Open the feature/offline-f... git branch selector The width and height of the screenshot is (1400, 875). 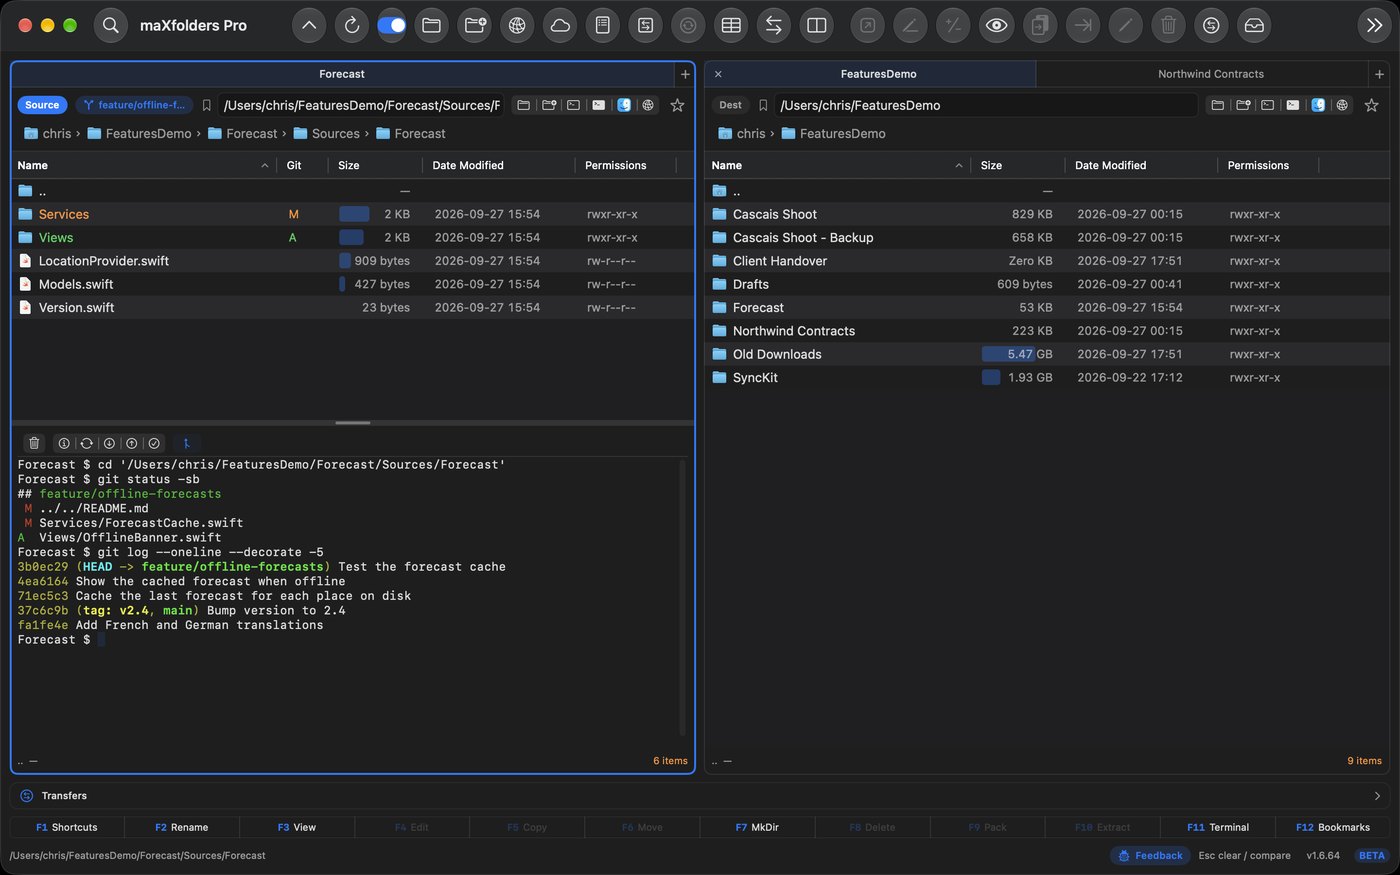[x=134, y=105]
